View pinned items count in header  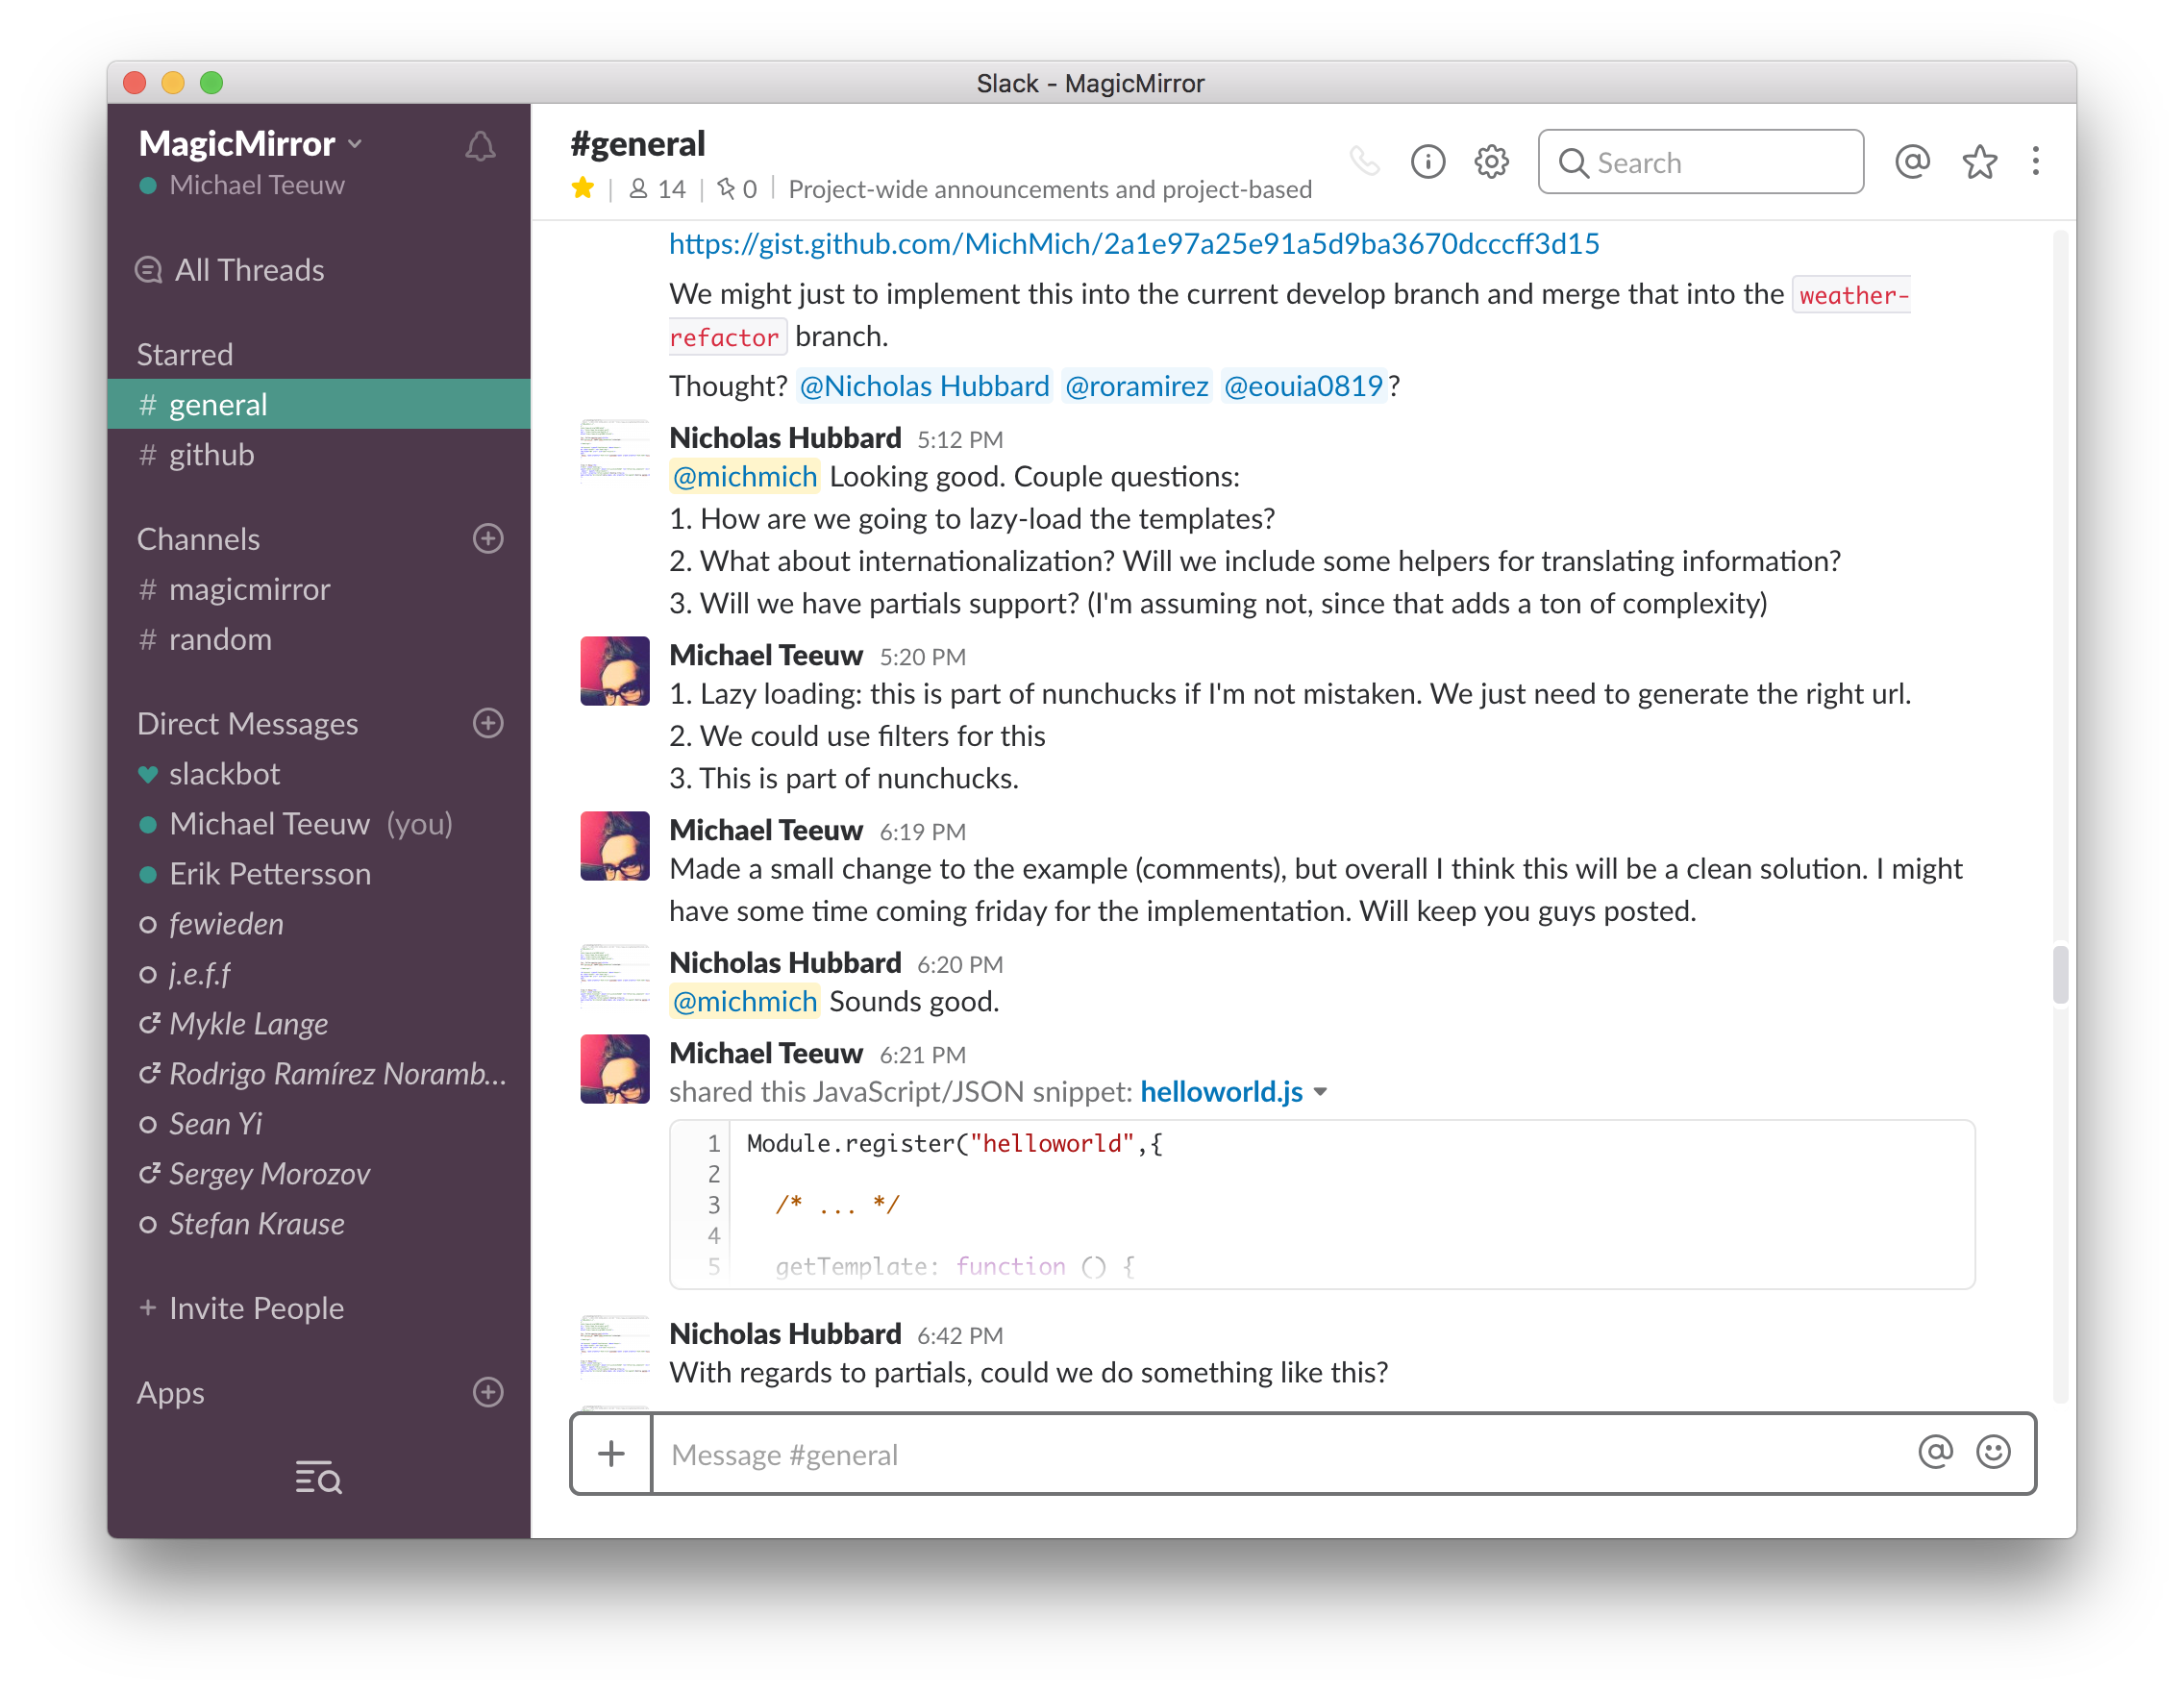737,189
